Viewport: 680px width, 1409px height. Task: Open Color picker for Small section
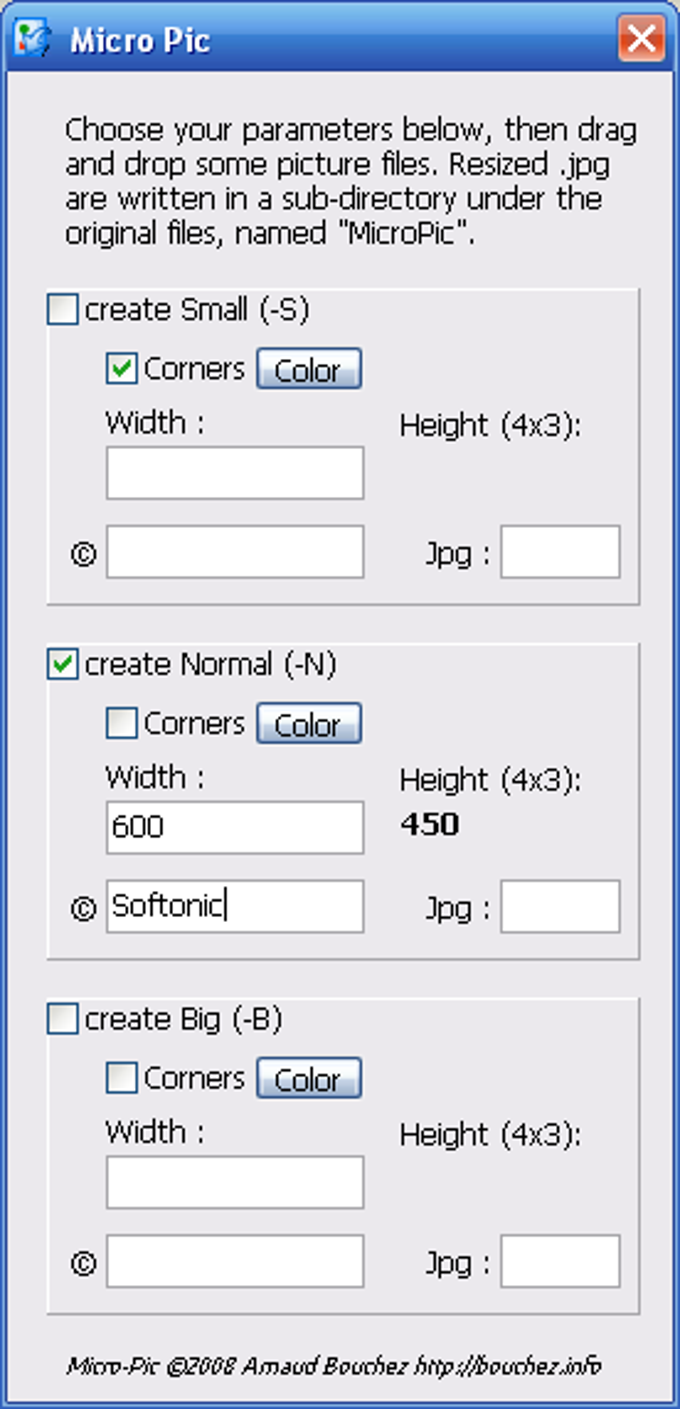pyautogui.click(x=308, y=369)
